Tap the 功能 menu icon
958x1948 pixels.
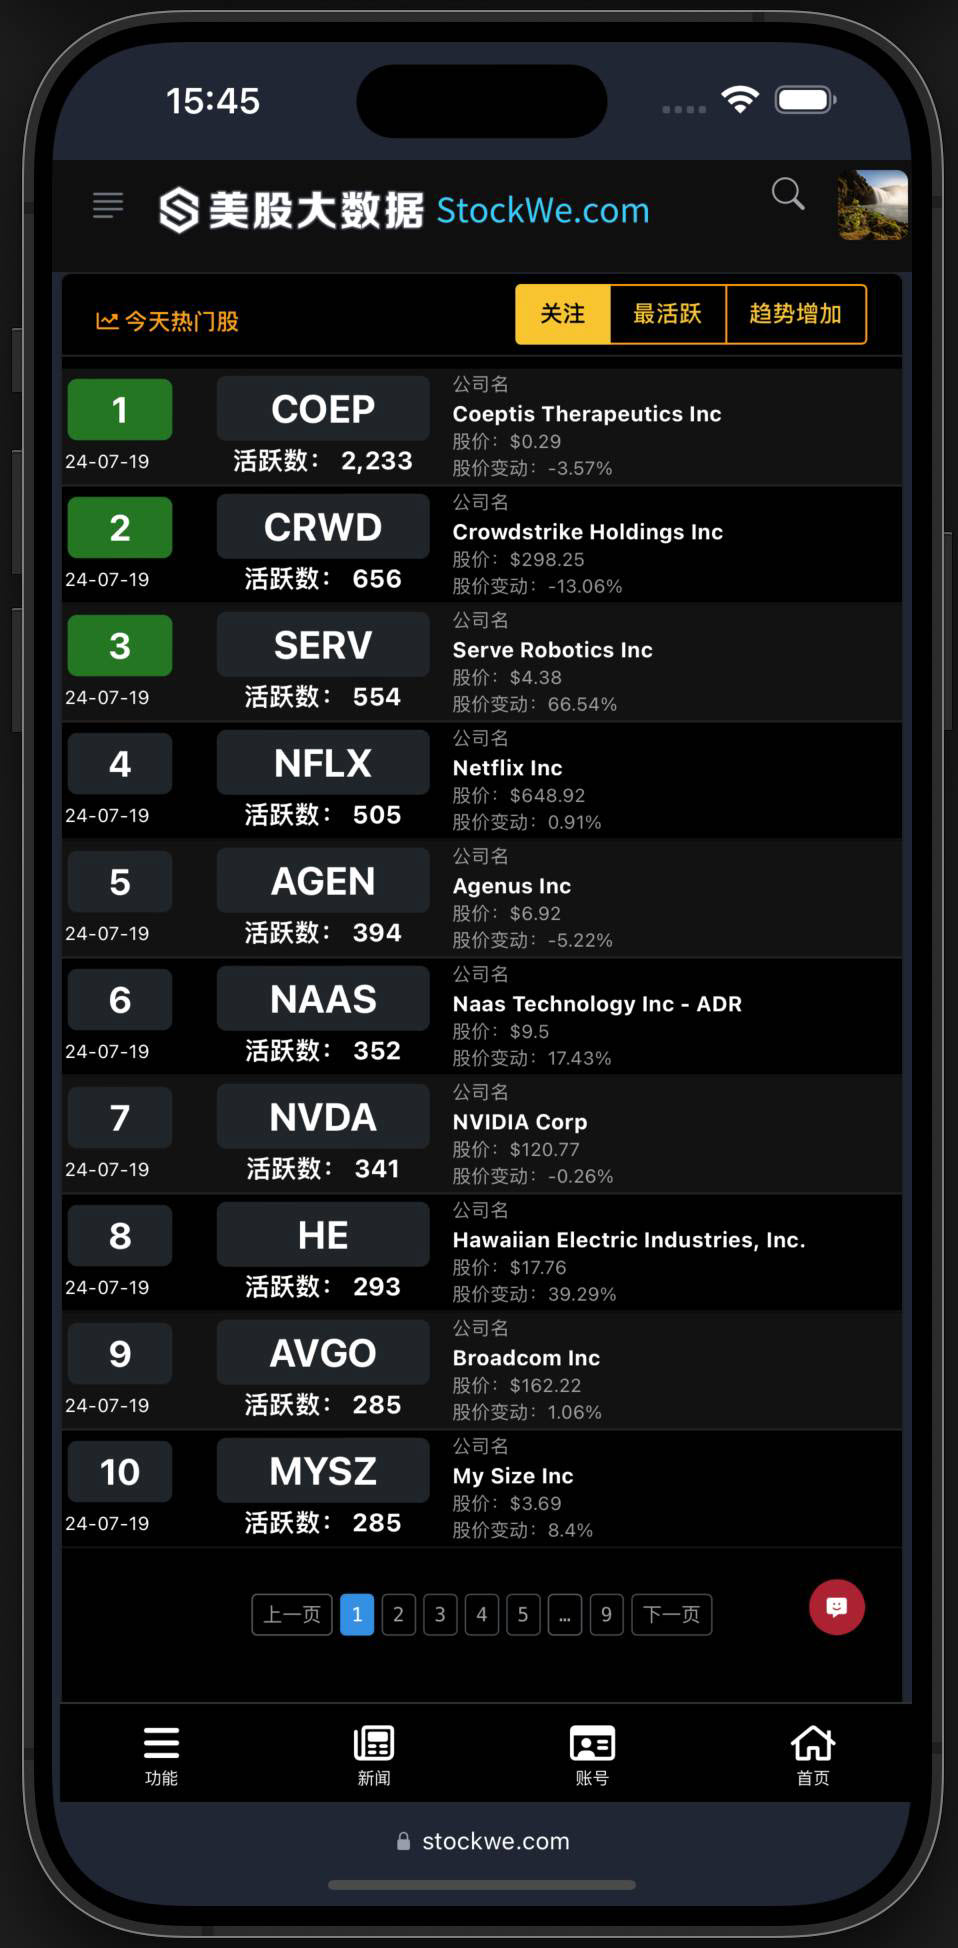[161, 1743]
